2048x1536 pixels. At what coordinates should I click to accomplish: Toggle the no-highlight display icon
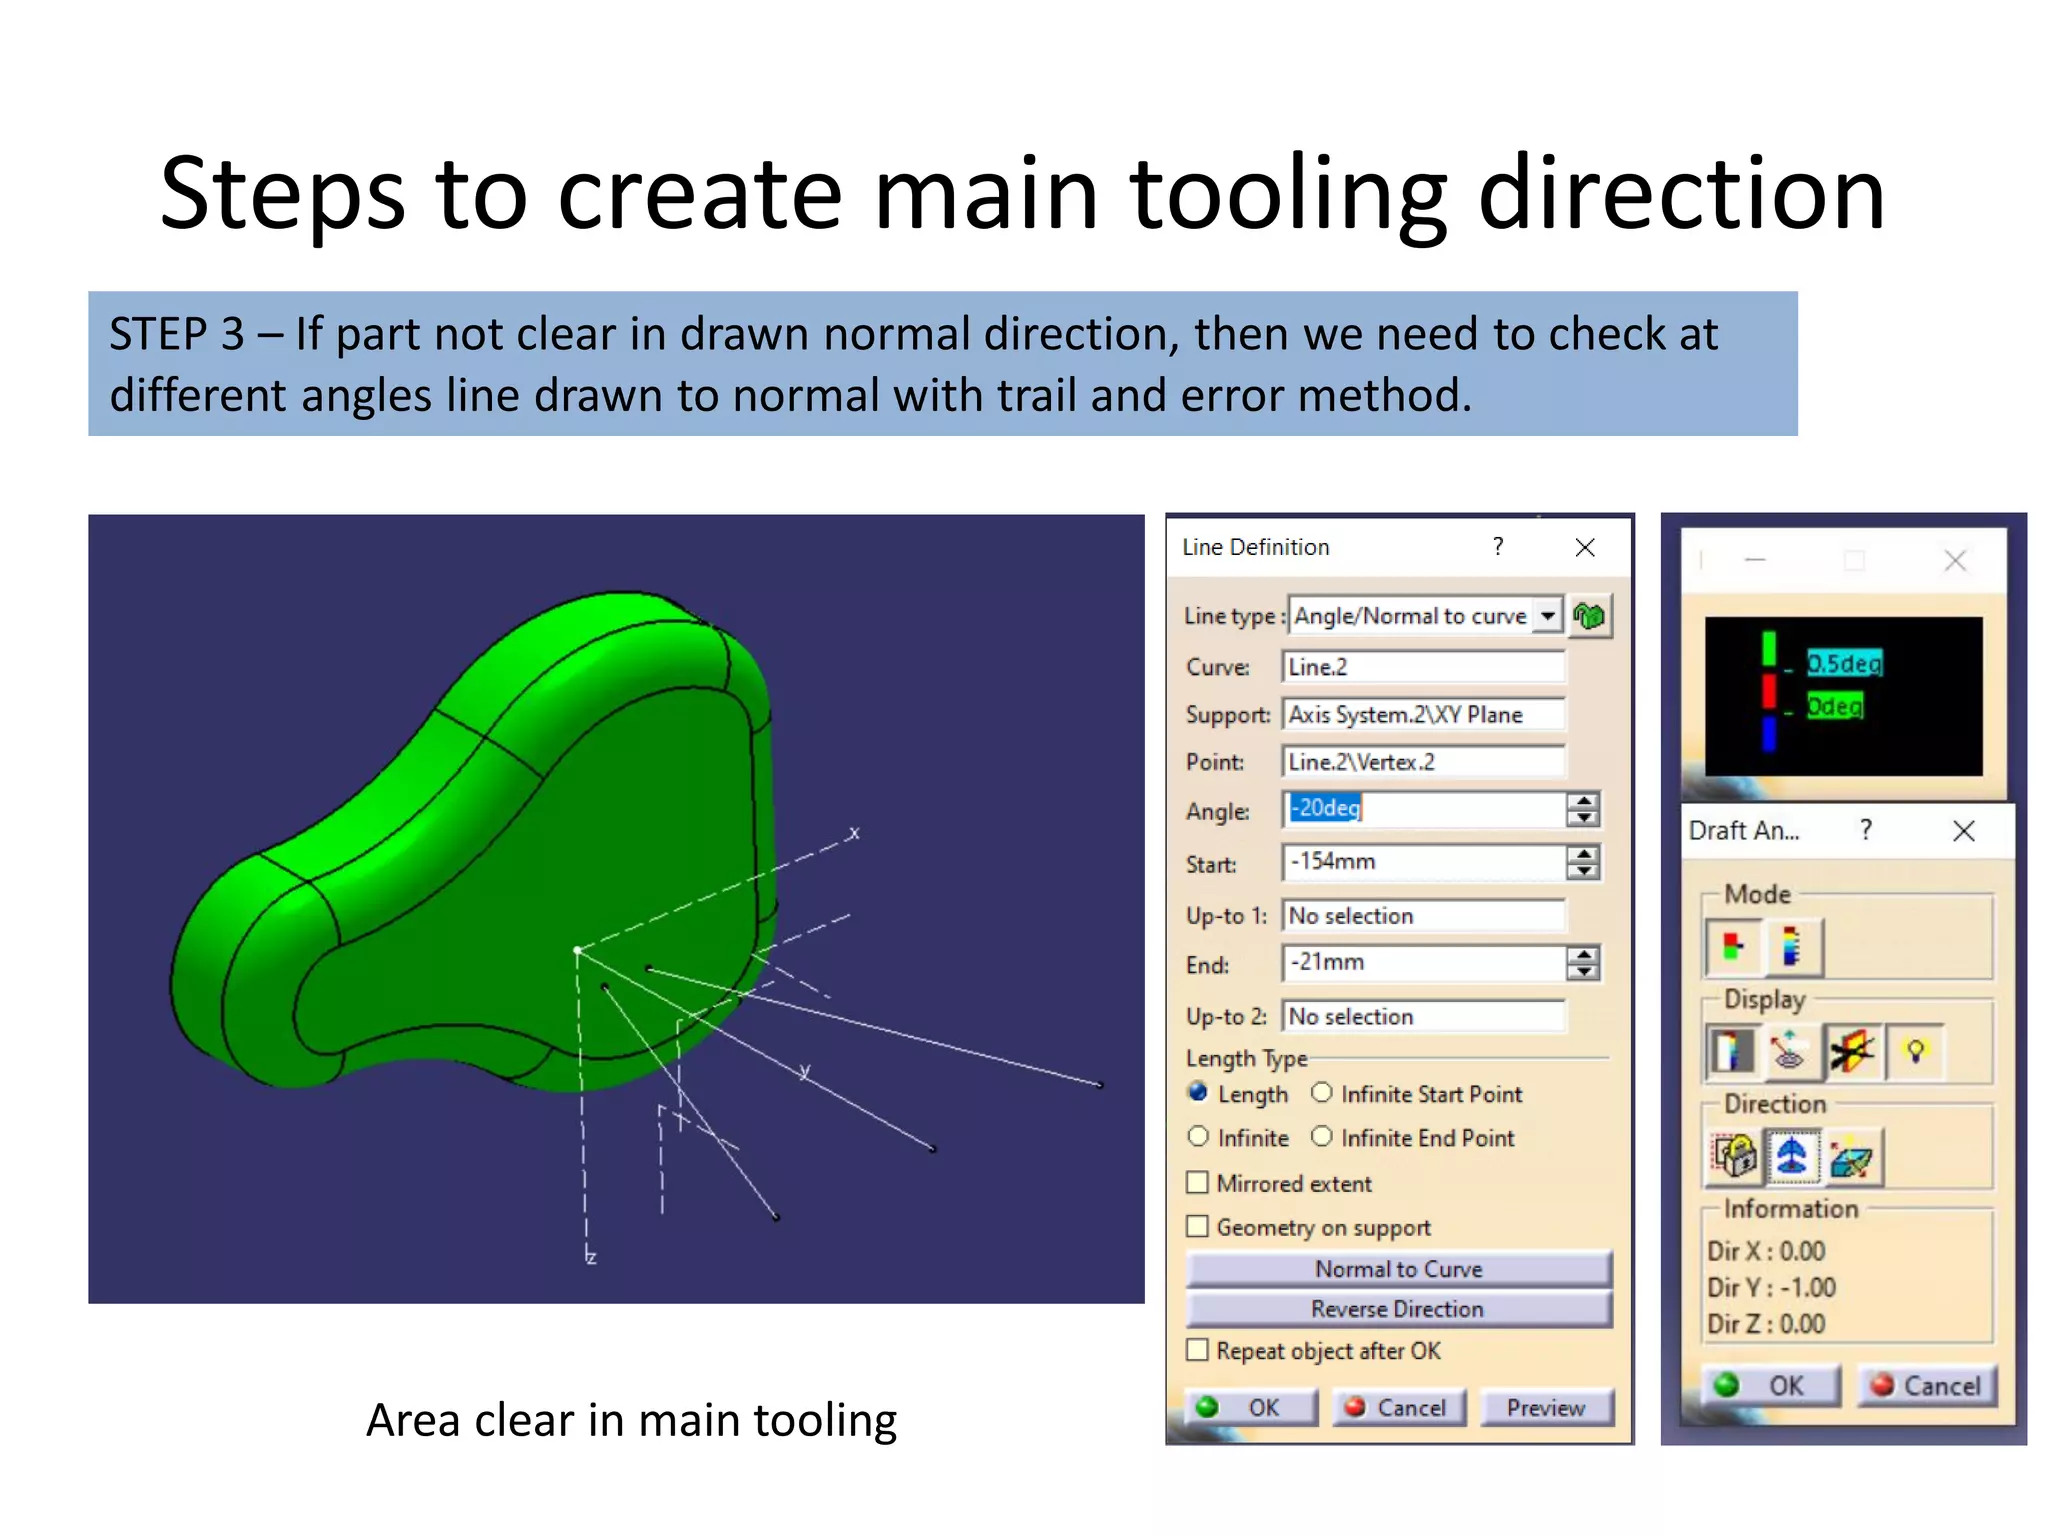pyautogui.click(x=1852, y=1051)
